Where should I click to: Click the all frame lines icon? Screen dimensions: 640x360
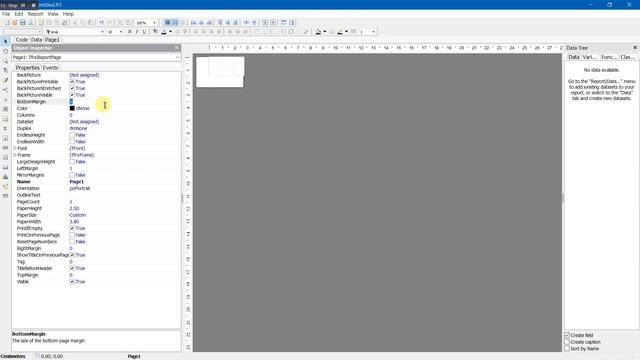pyautogui.click(x=291, y=31)
